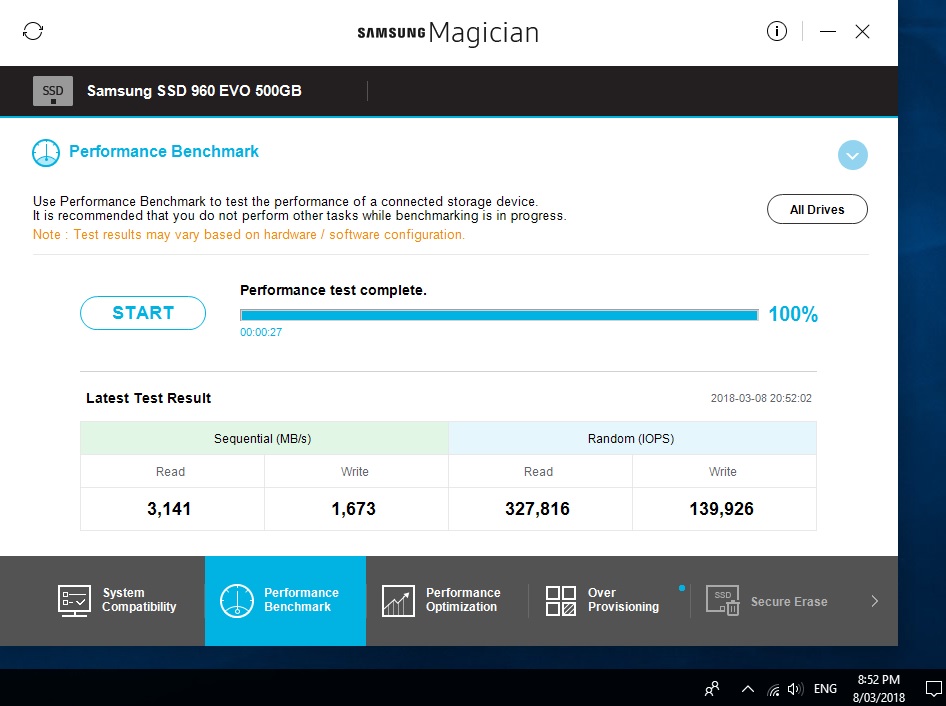Click the System Compatibility monitor icon
This screenshot has height=706, width=946.
(74, 601)
